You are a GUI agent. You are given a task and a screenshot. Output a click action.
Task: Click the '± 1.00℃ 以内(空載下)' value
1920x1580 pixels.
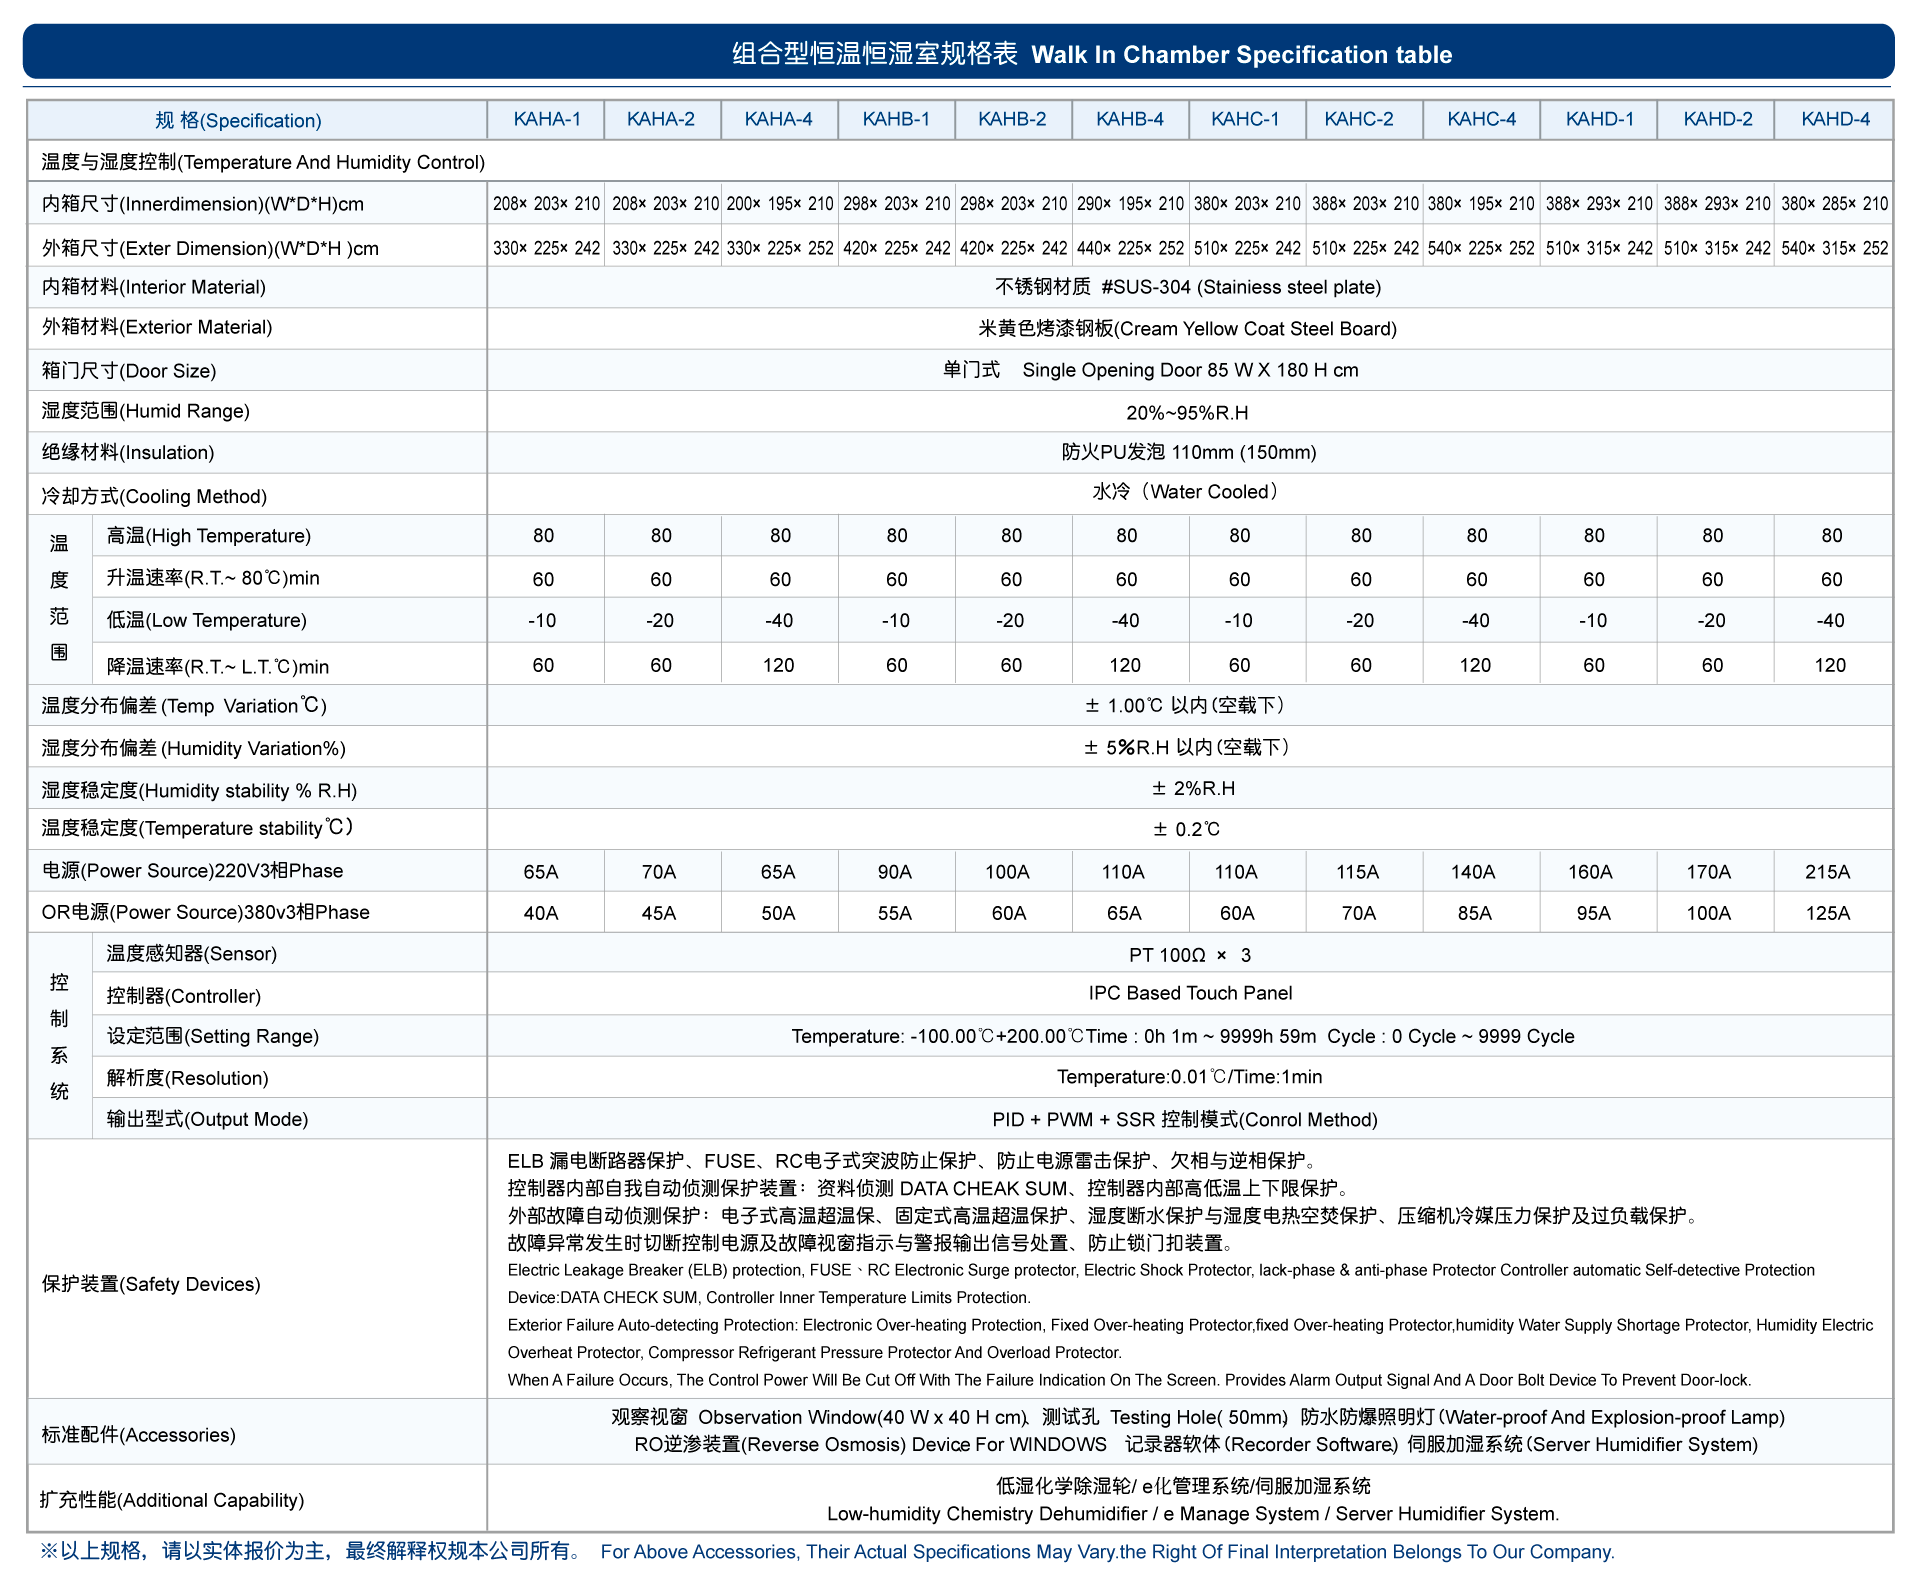tap(1186, 705)
